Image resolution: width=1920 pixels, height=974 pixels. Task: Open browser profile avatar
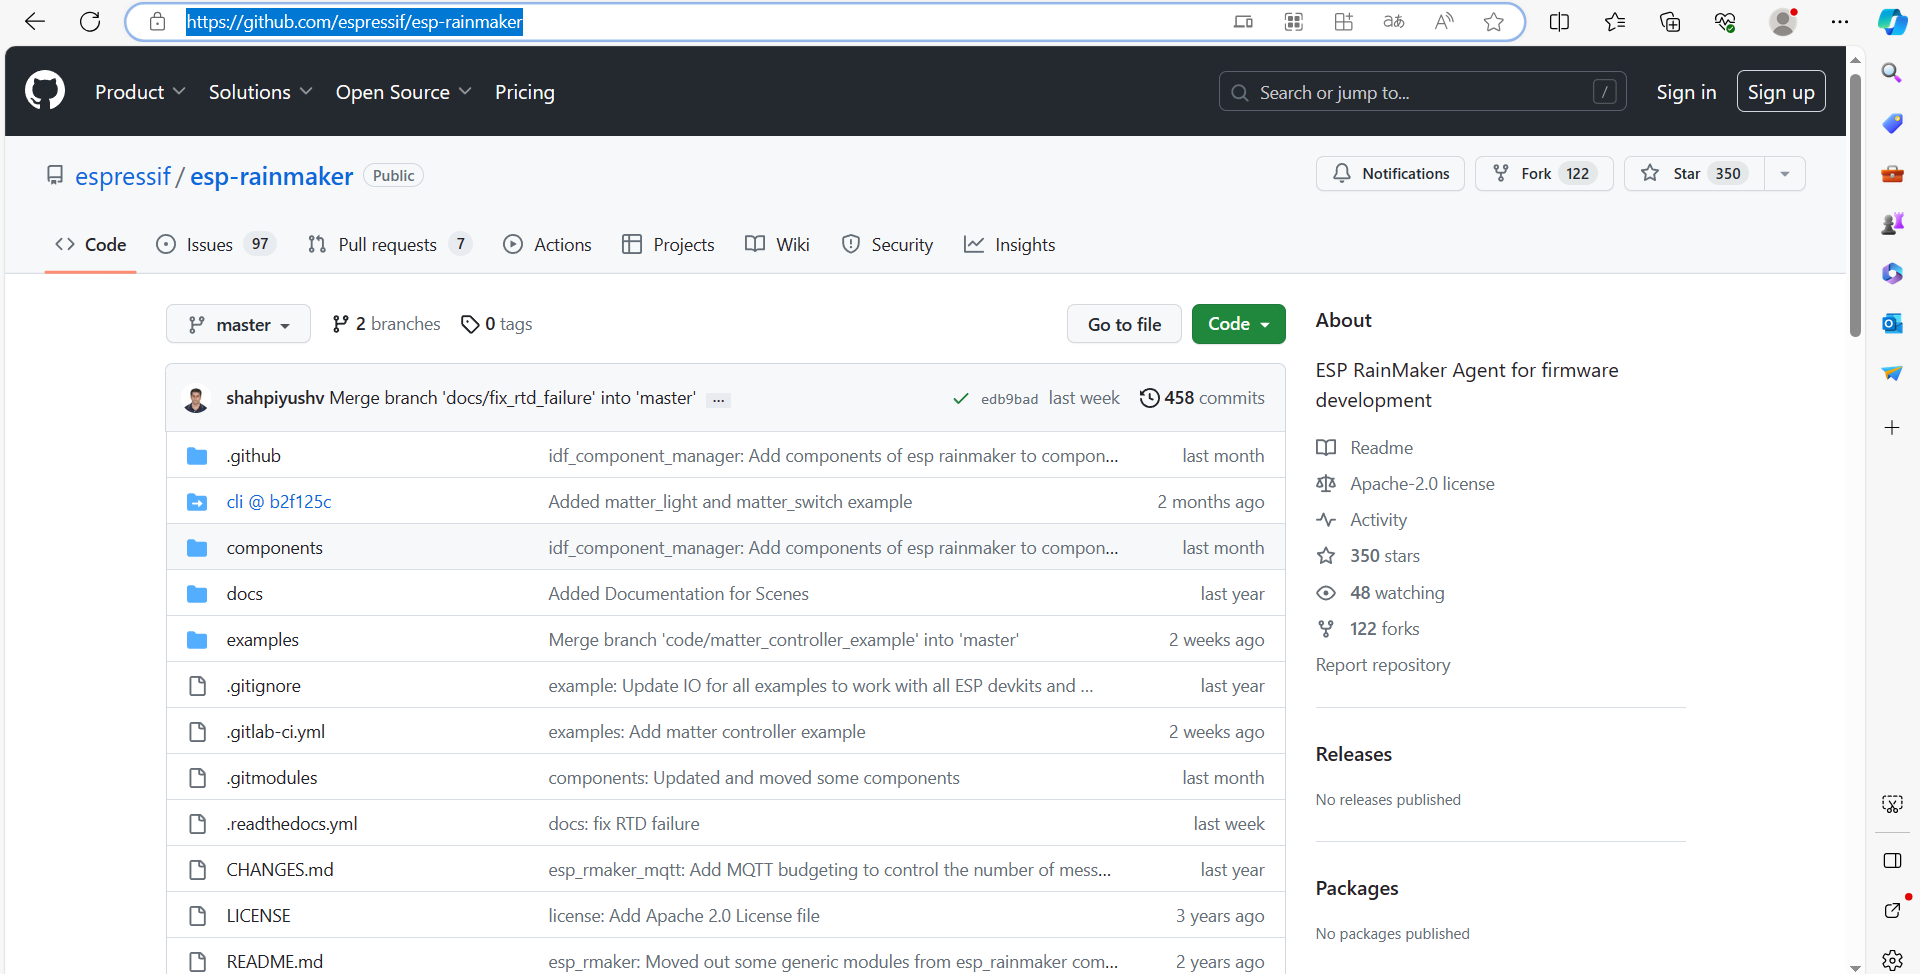click(1783, 22)
